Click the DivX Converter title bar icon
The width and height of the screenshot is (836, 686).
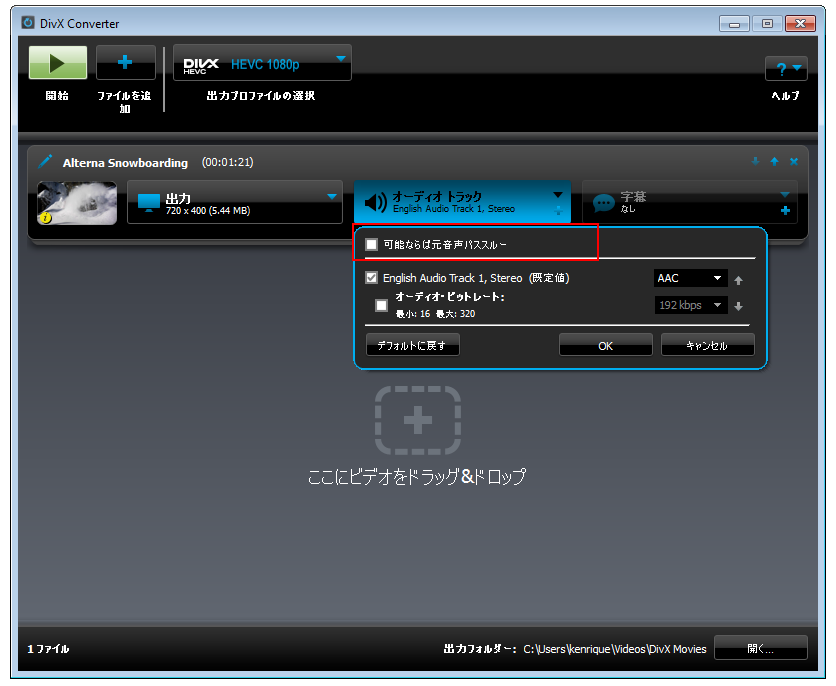(x=28, y=23)
